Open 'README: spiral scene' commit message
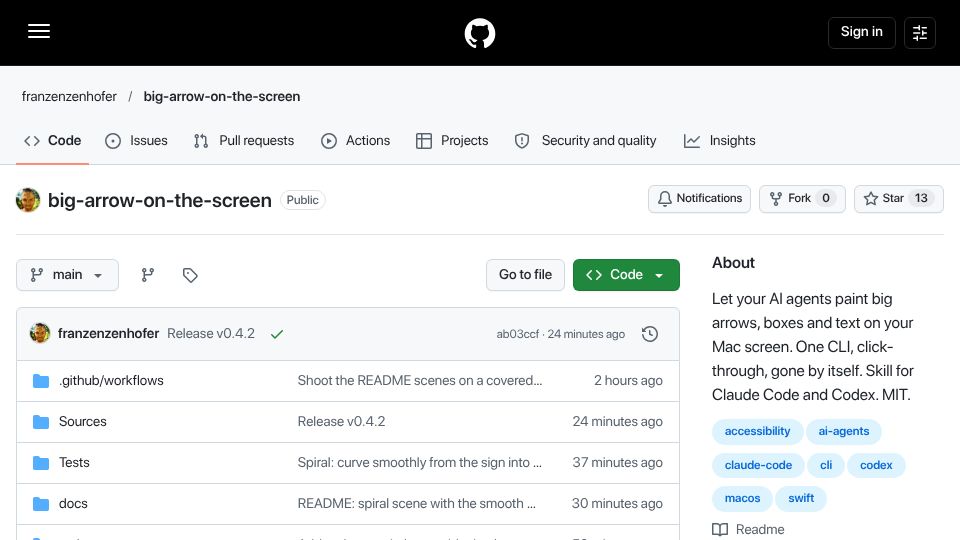Image resolution: width=960 pixels, height=540 pixels. click(x=416, y=504)
